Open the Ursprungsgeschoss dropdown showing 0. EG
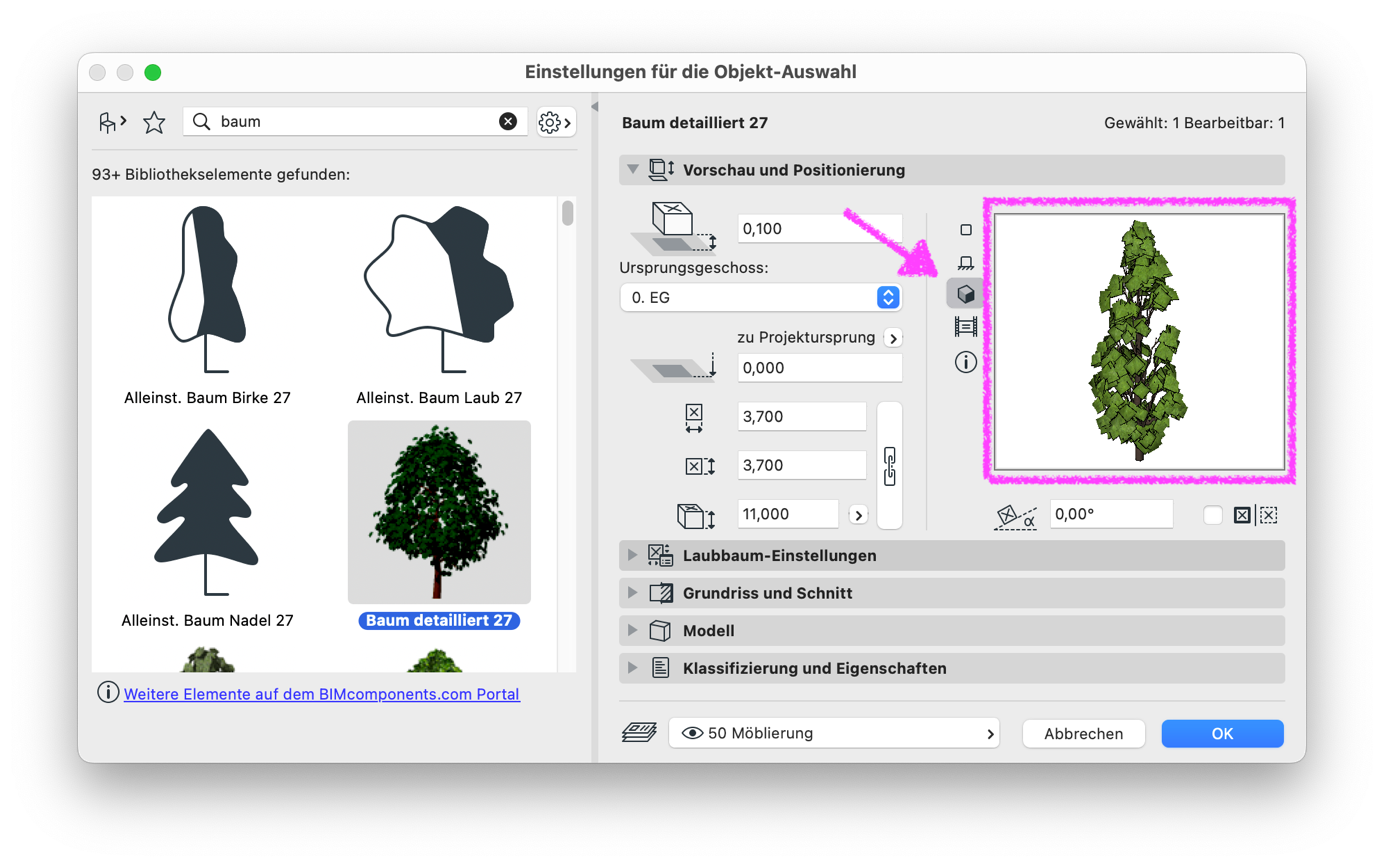This screenshot has height=866, width=1384. click(761, 297)
